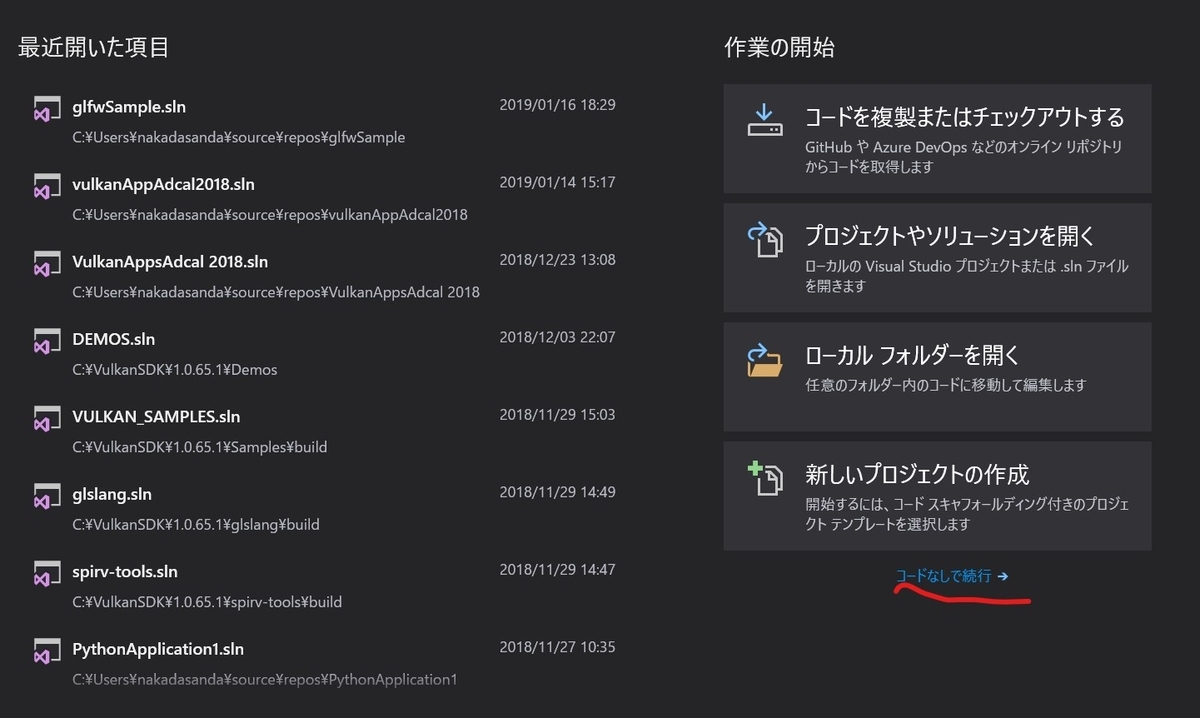Click the spirv-tools.sln solution icon

(47, 573)
